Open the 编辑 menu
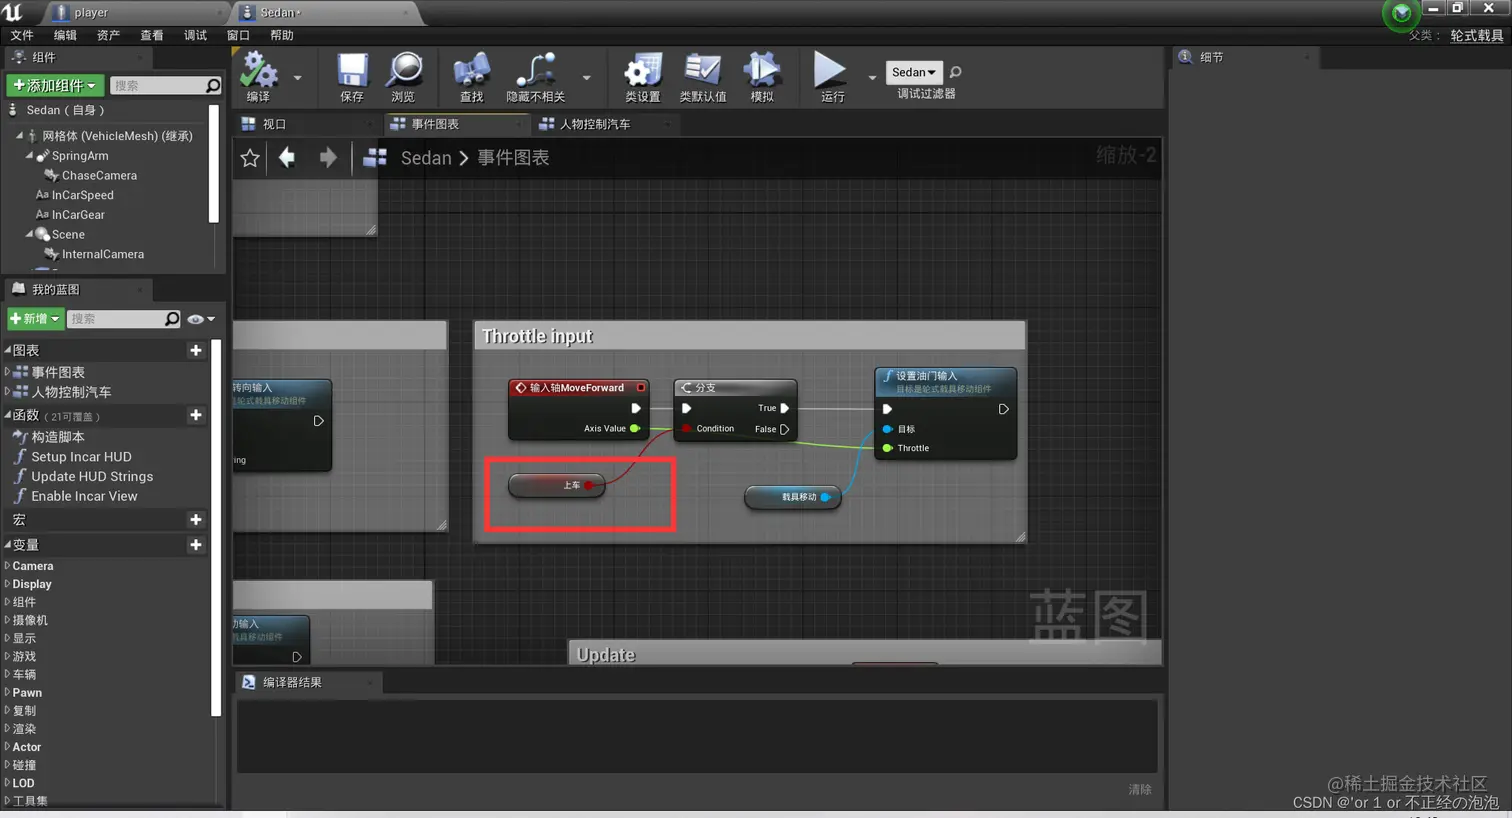 click(x=65, y=35)
